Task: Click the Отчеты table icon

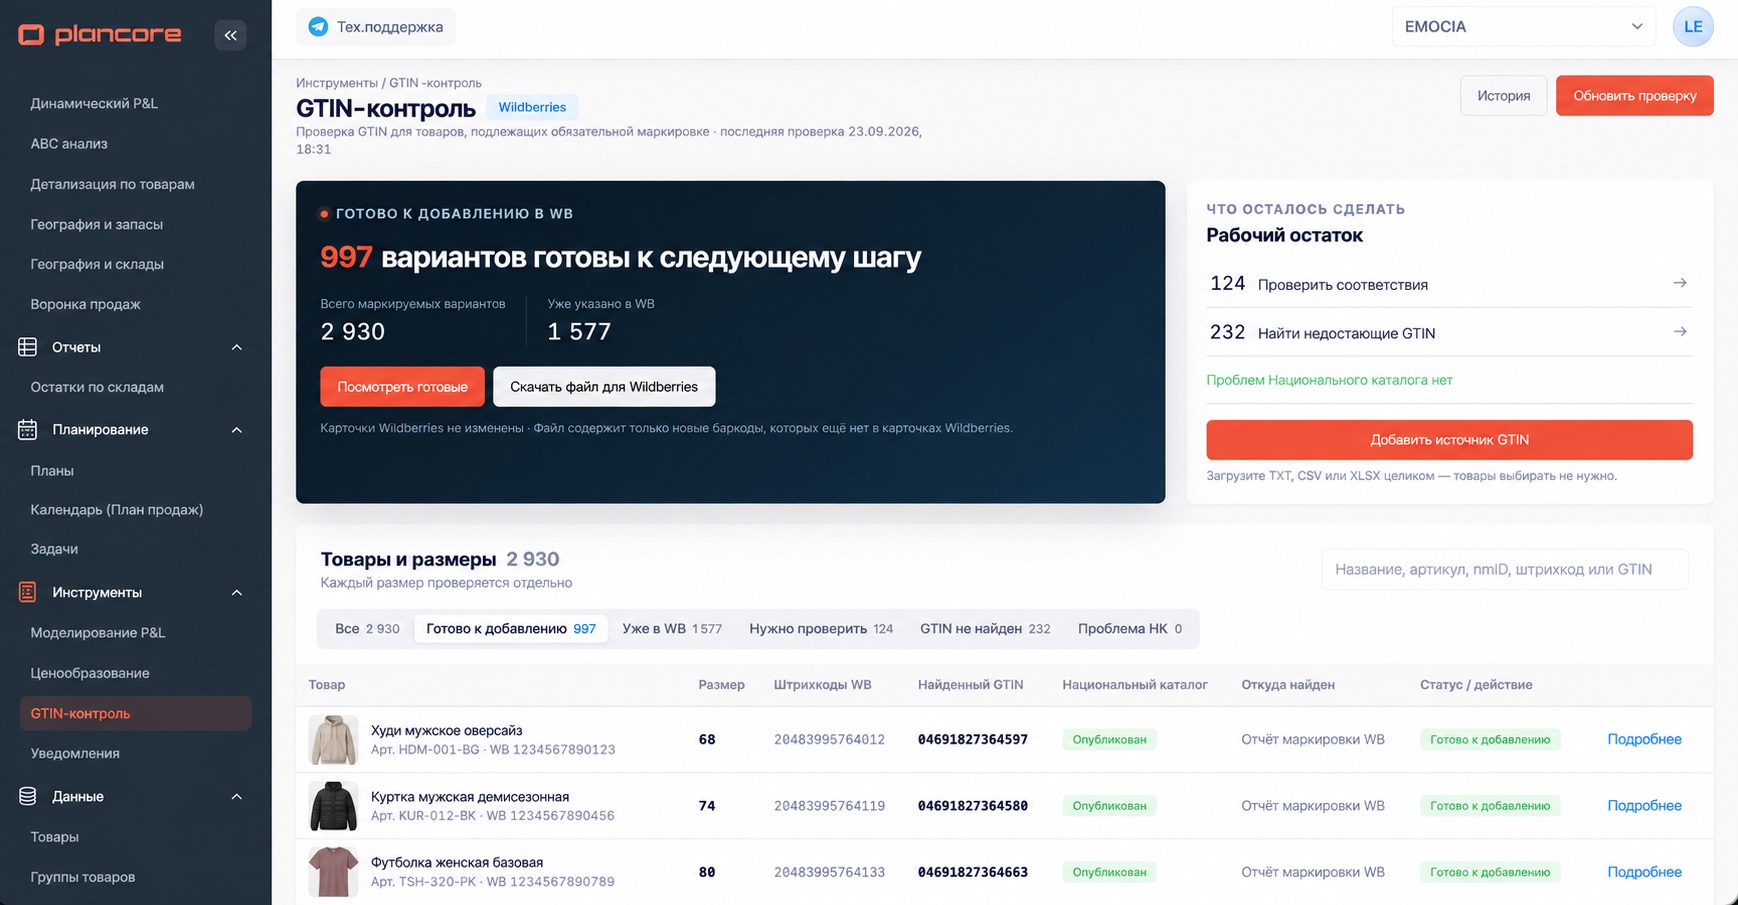Action: tap(28, 347)
